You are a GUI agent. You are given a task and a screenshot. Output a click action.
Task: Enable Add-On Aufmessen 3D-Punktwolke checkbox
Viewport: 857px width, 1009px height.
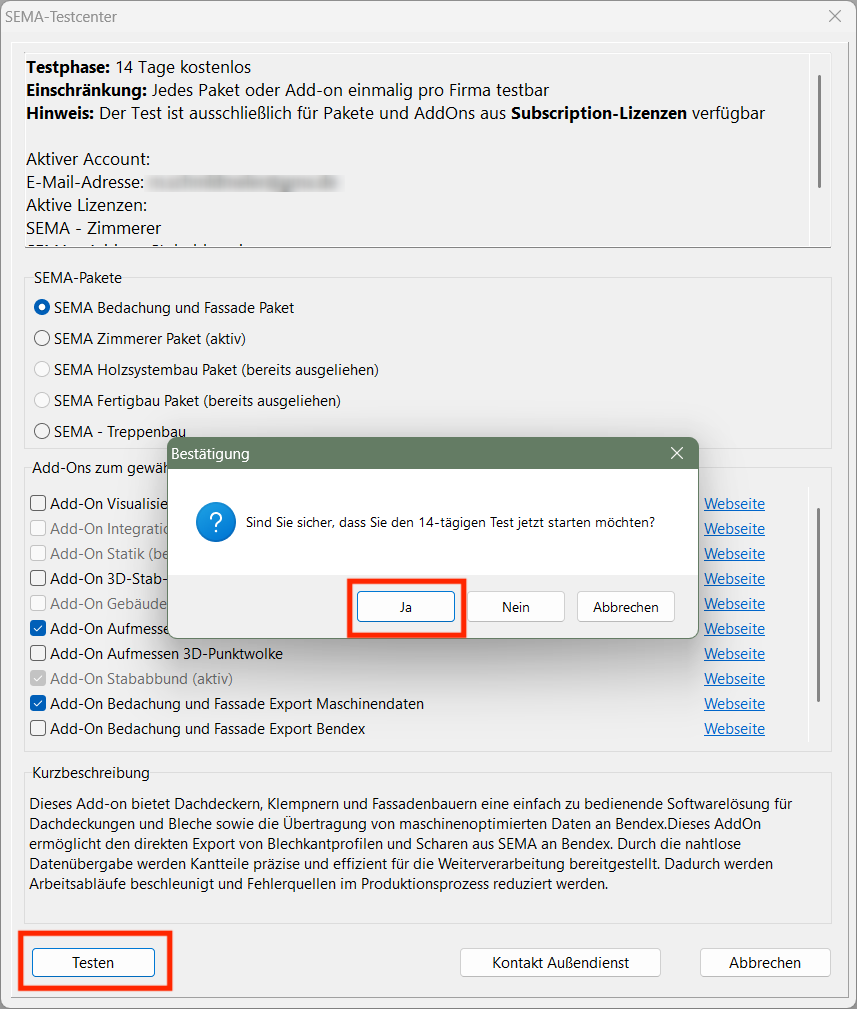pos(38,654)
